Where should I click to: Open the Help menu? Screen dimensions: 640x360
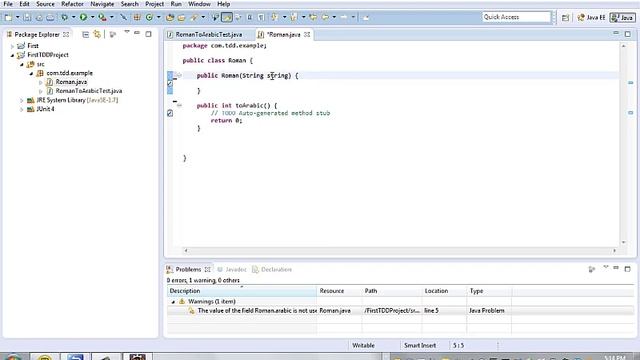click(223, 4)
